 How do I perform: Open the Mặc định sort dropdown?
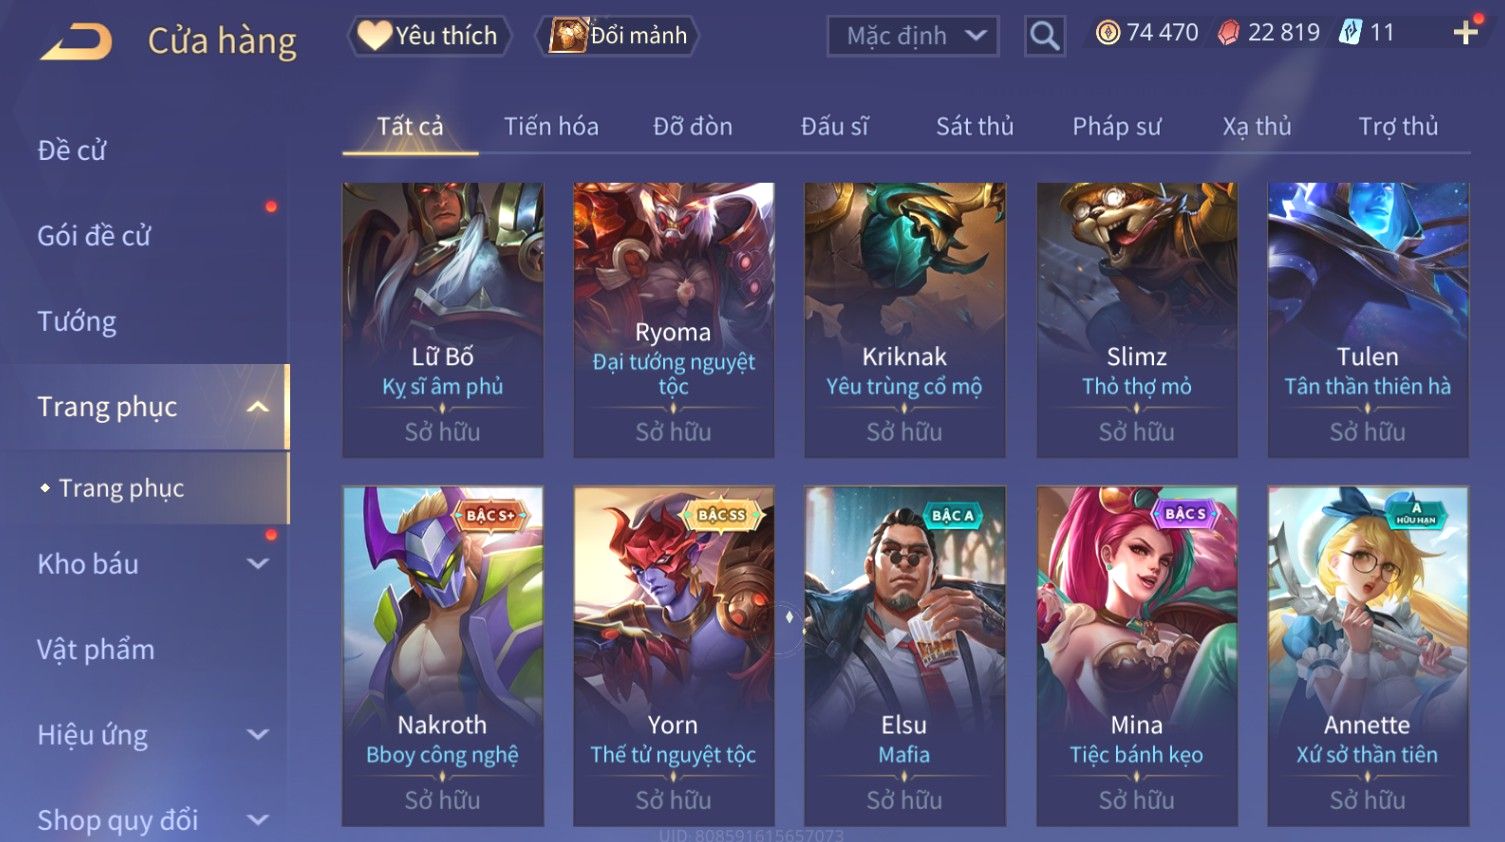pos(912,36)
